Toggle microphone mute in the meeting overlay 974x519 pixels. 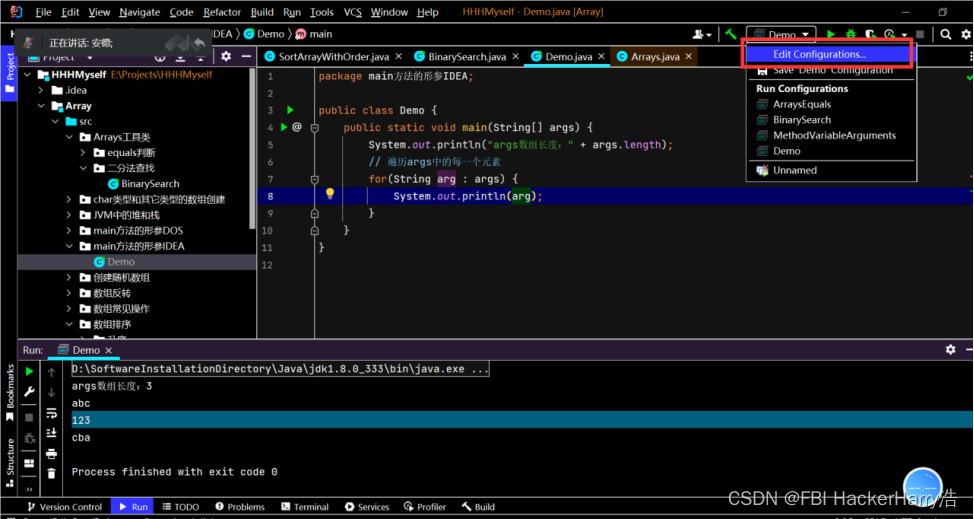(28, 43)
